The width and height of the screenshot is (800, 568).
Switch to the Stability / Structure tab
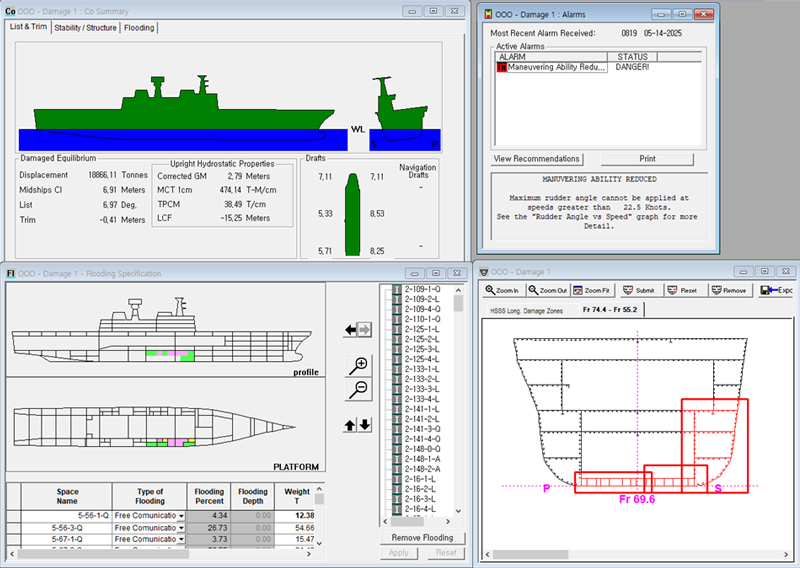tap(87, 28)
